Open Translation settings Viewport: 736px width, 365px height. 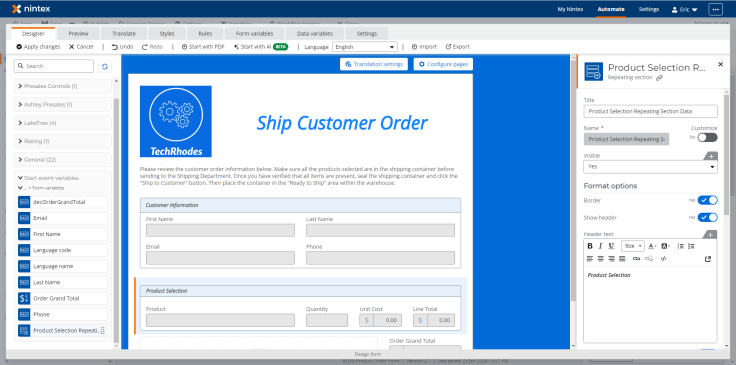374,64
